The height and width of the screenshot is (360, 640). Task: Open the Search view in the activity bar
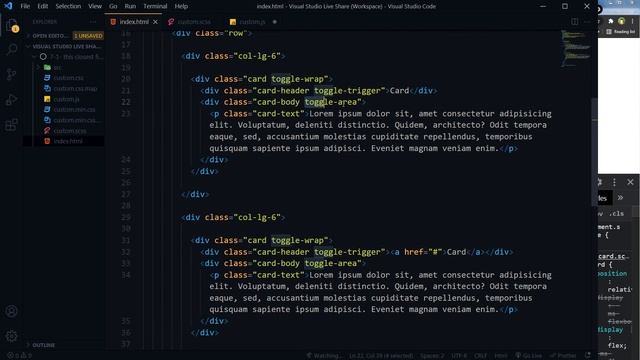12,49
